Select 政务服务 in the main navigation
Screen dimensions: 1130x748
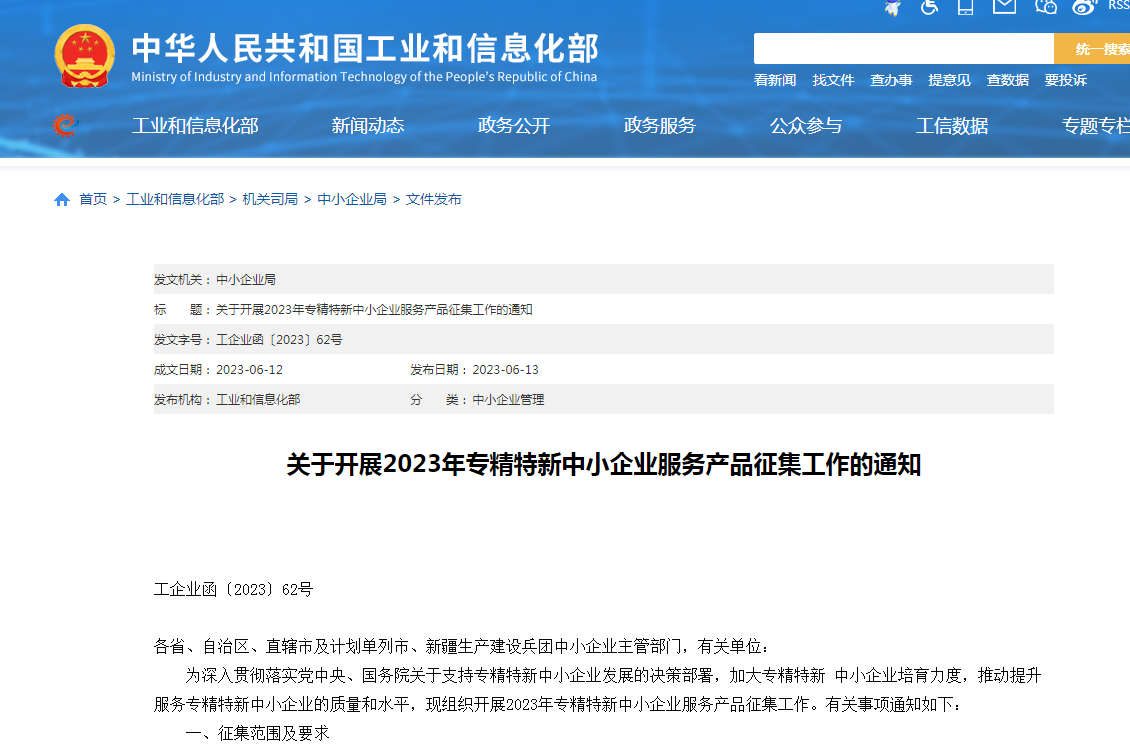tap(660, 126)
